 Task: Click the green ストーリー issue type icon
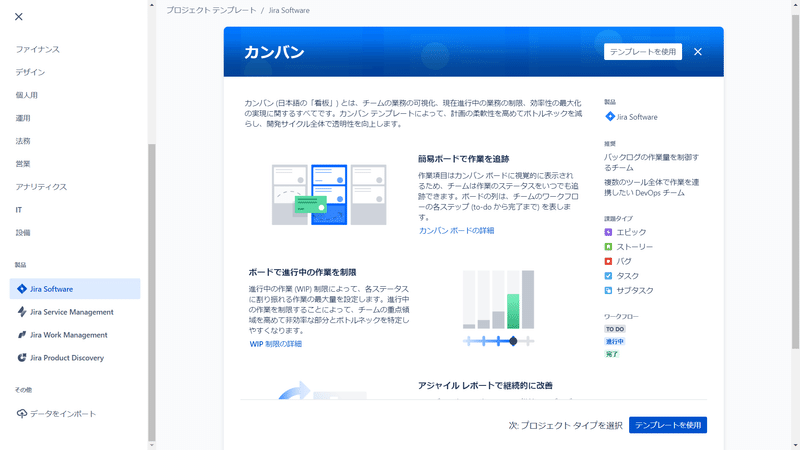click(608, 247)
